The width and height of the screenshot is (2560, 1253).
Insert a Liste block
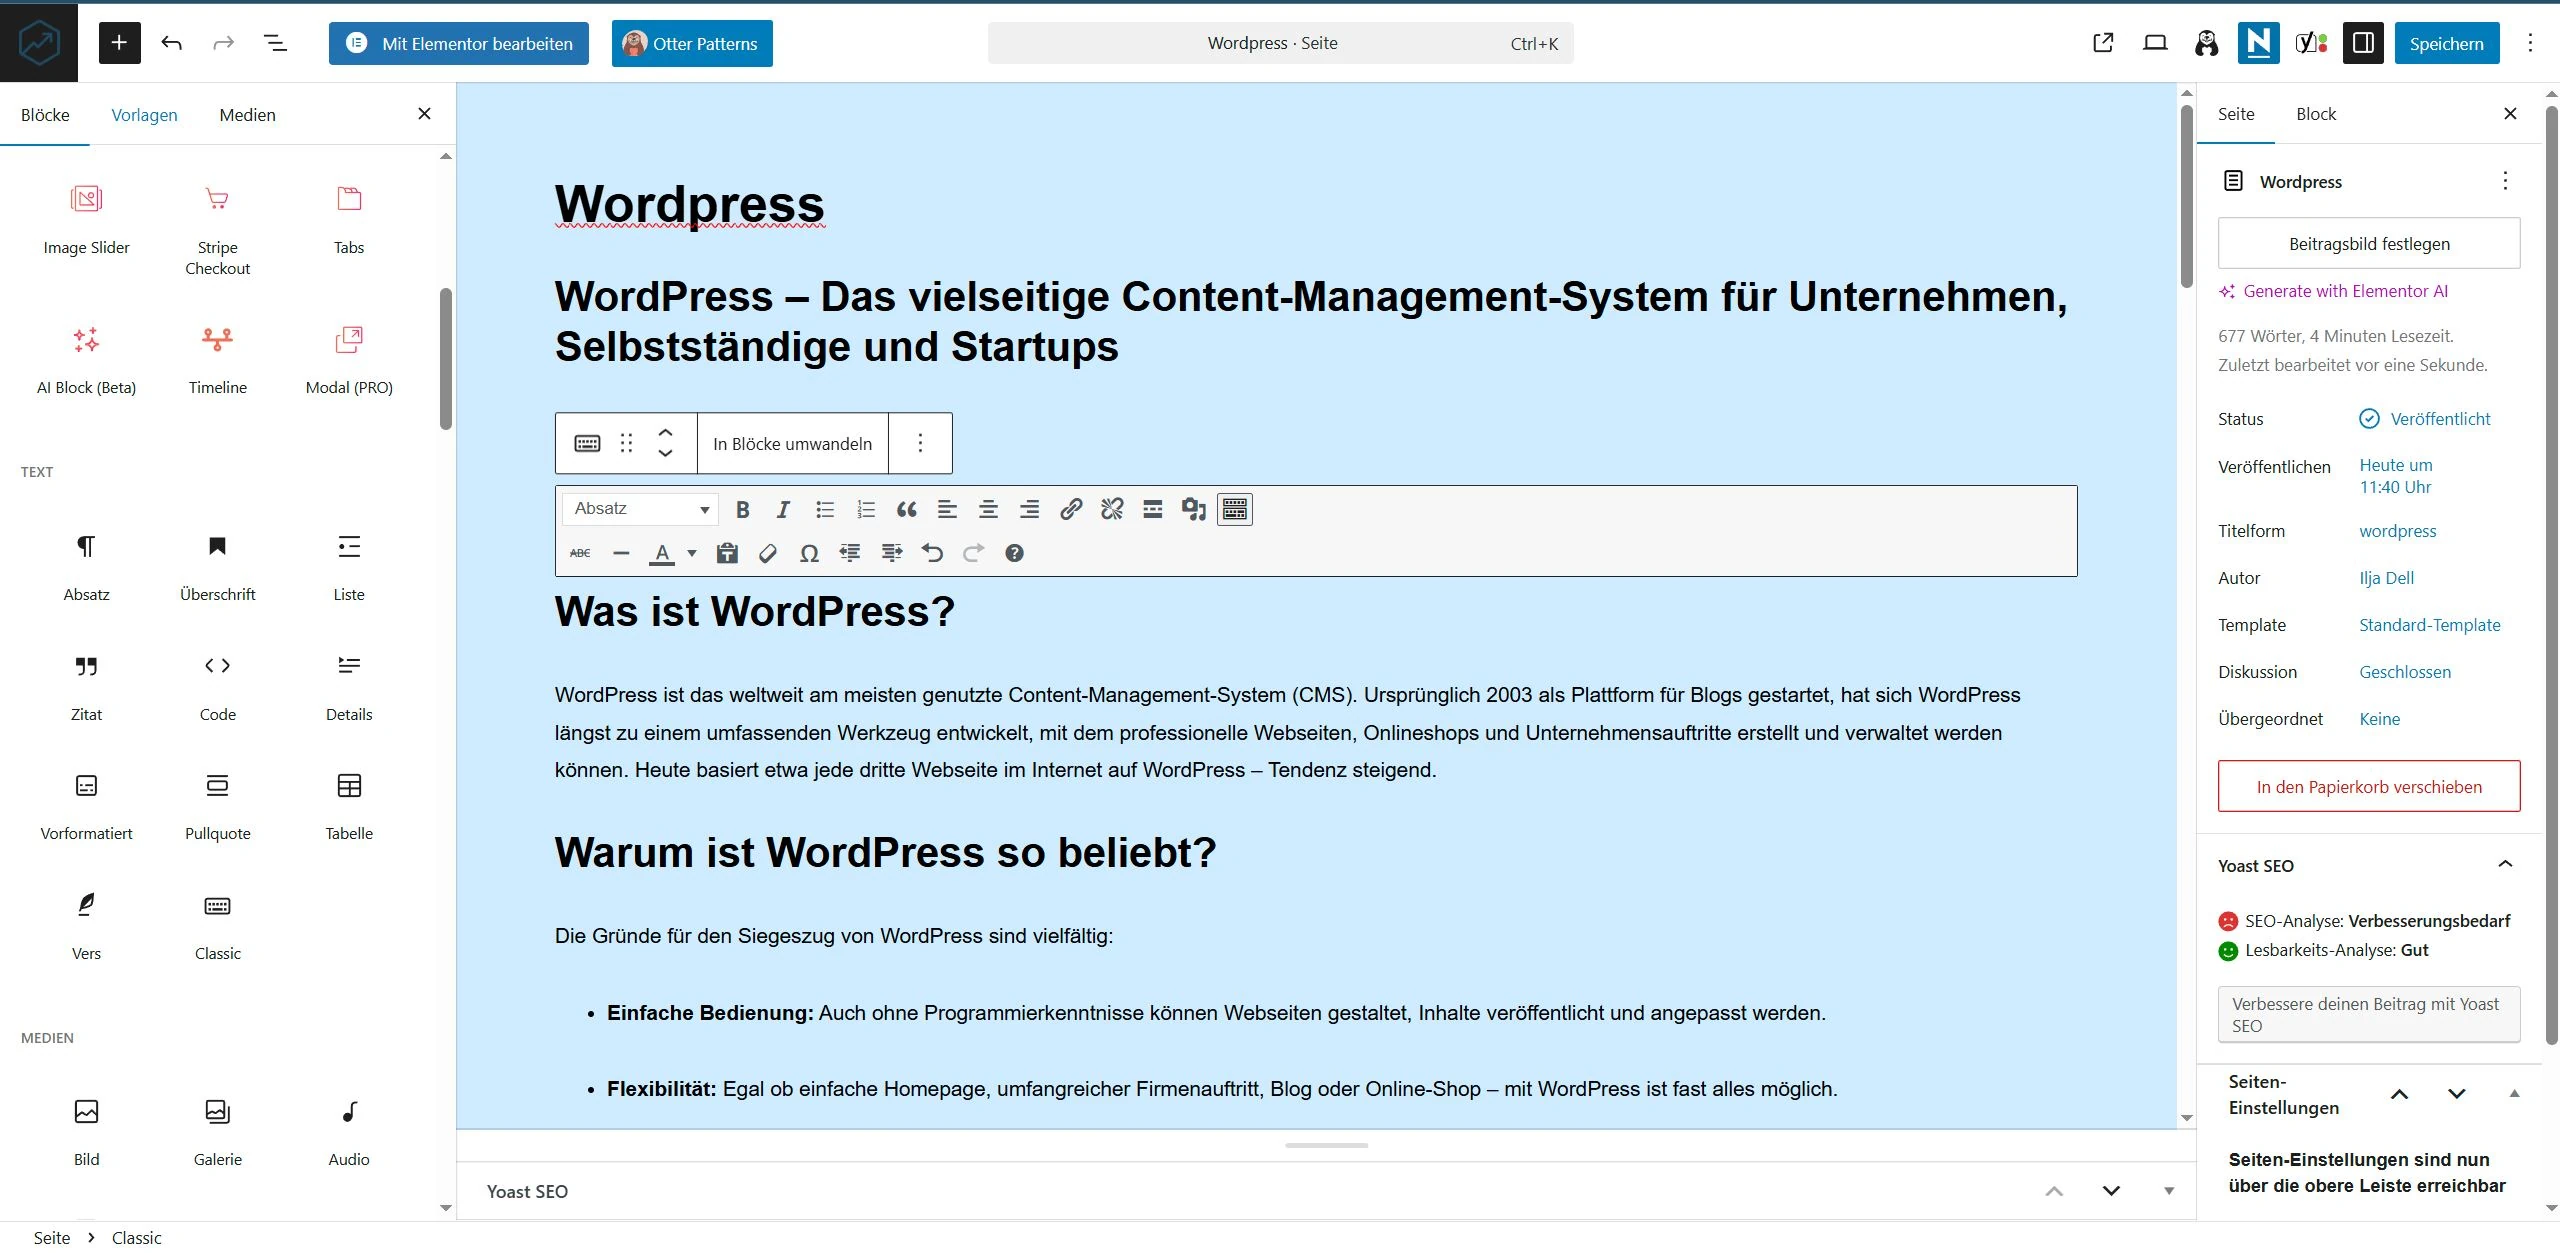pyautogui.click(x=349, y=567)
